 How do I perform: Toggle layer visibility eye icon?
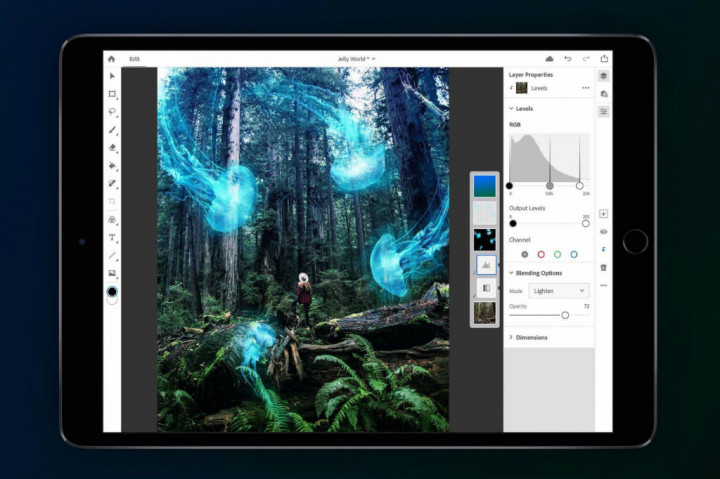pyautogui.click(x=604, y=232)
